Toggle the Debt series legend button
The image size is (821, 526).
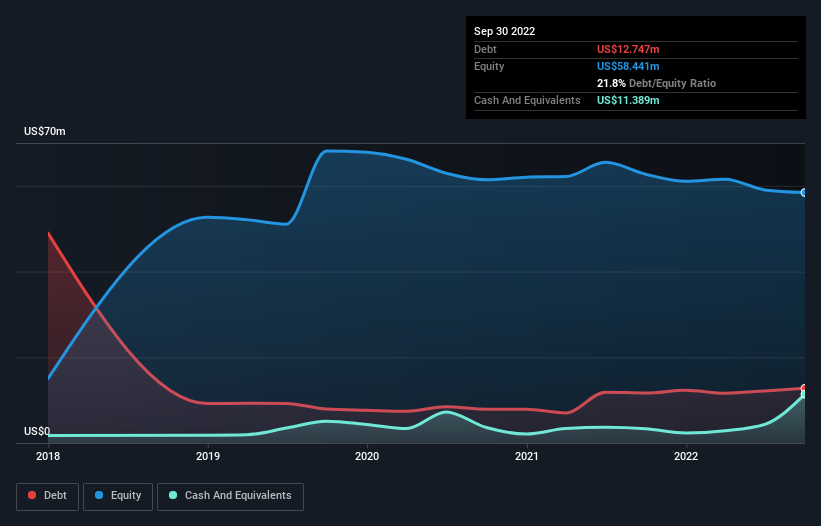[x=48, y=496]
